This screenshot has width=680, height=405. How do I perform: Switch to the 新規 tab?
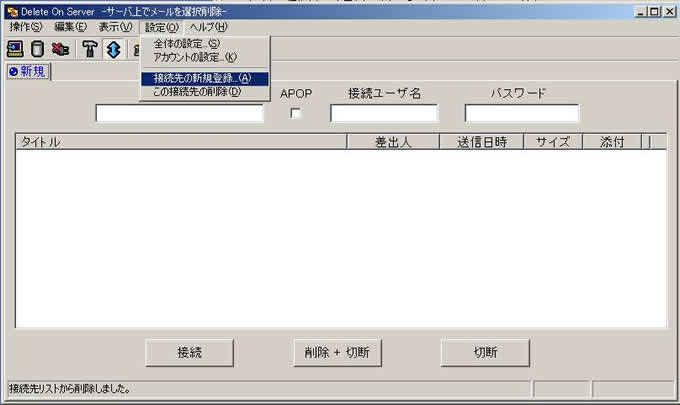click(x=28, y=72)
